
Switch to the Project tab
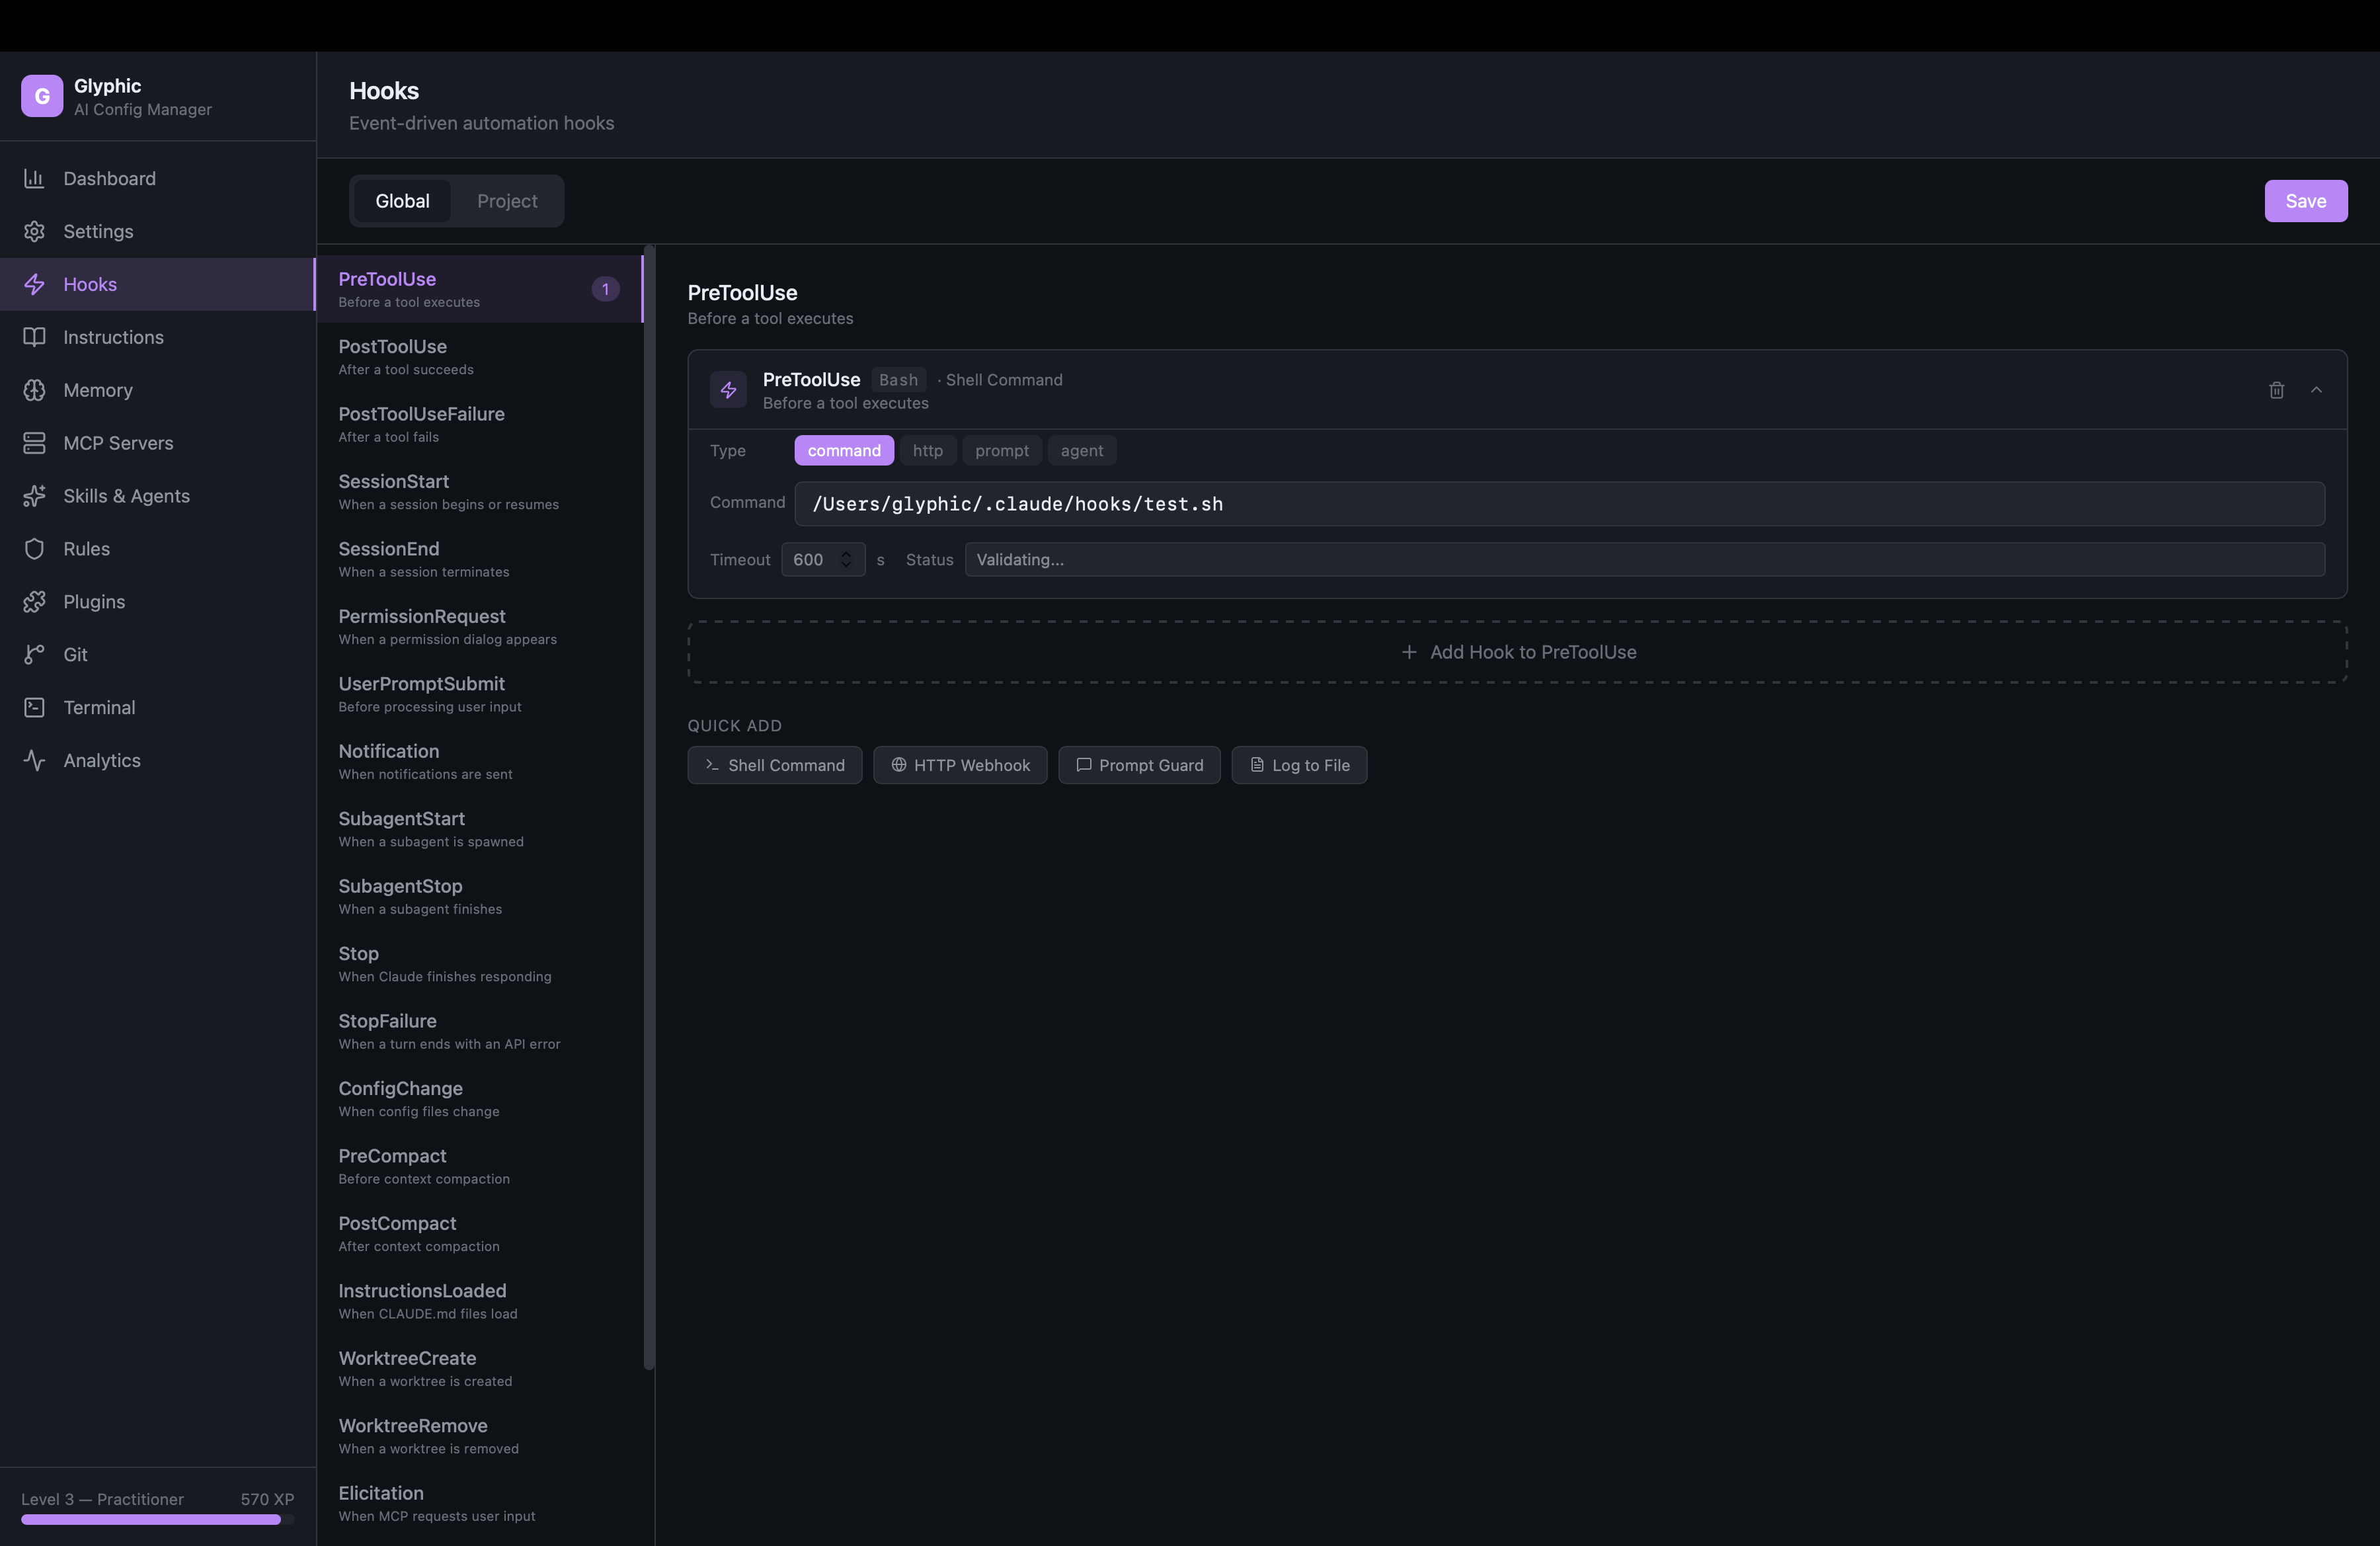tap(507, 201)
